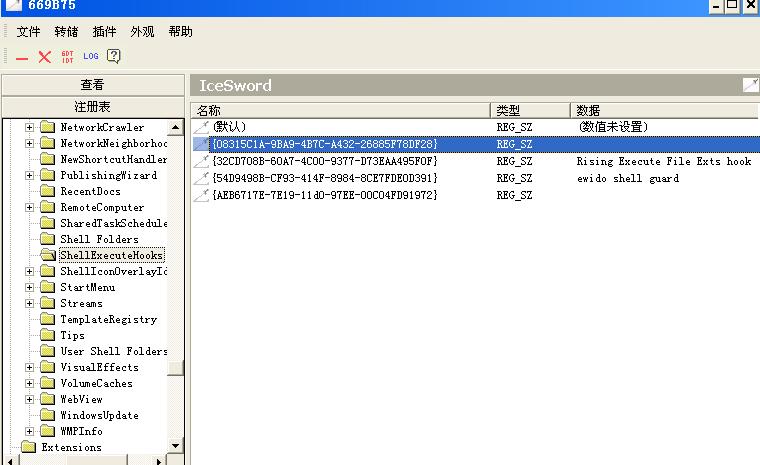Click the red X delete toolbar icon
This screenshot has height=465, width=760.
(x=44, y=57)
